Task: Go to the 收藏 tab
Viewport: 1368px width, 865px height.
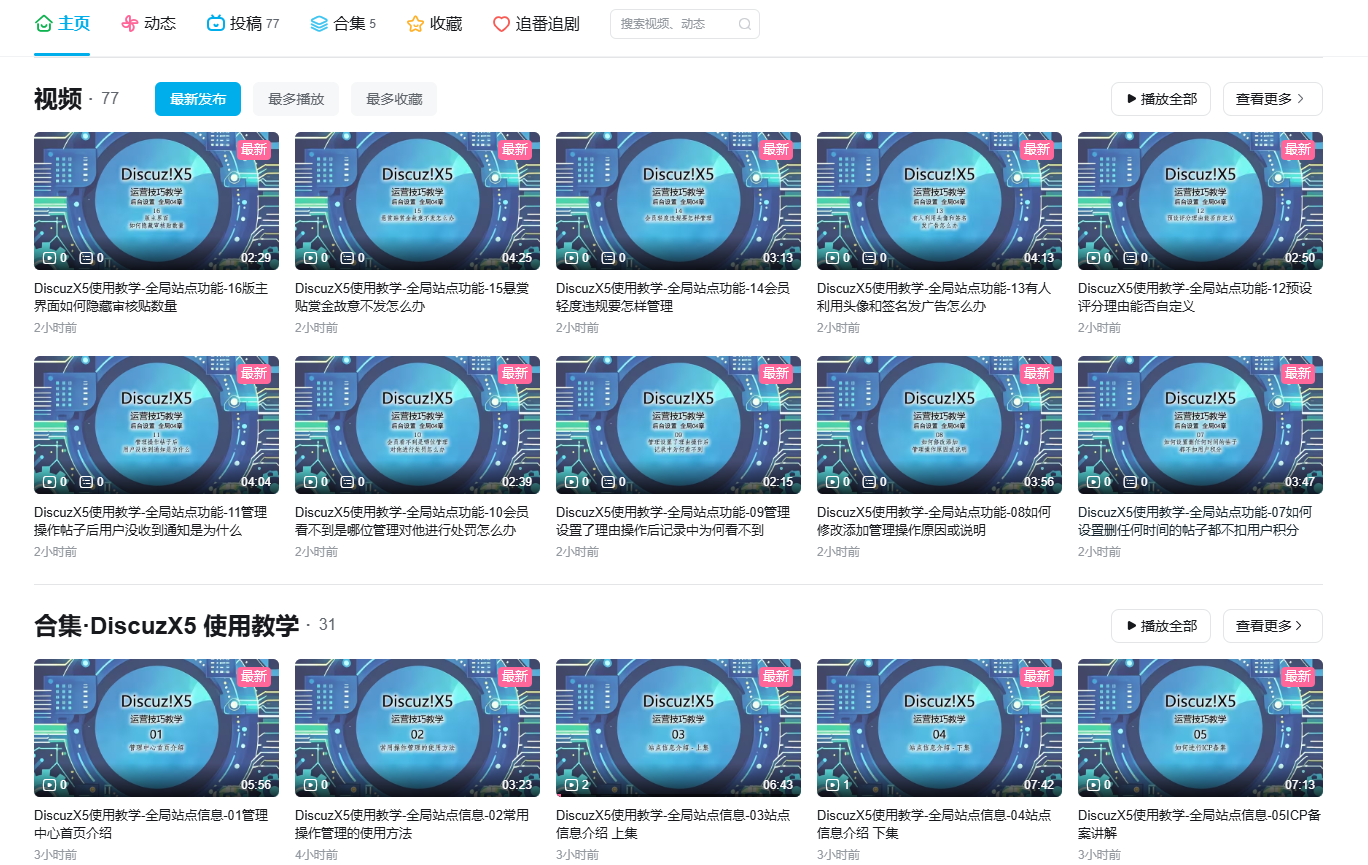Action: click(x=434, y=23)
